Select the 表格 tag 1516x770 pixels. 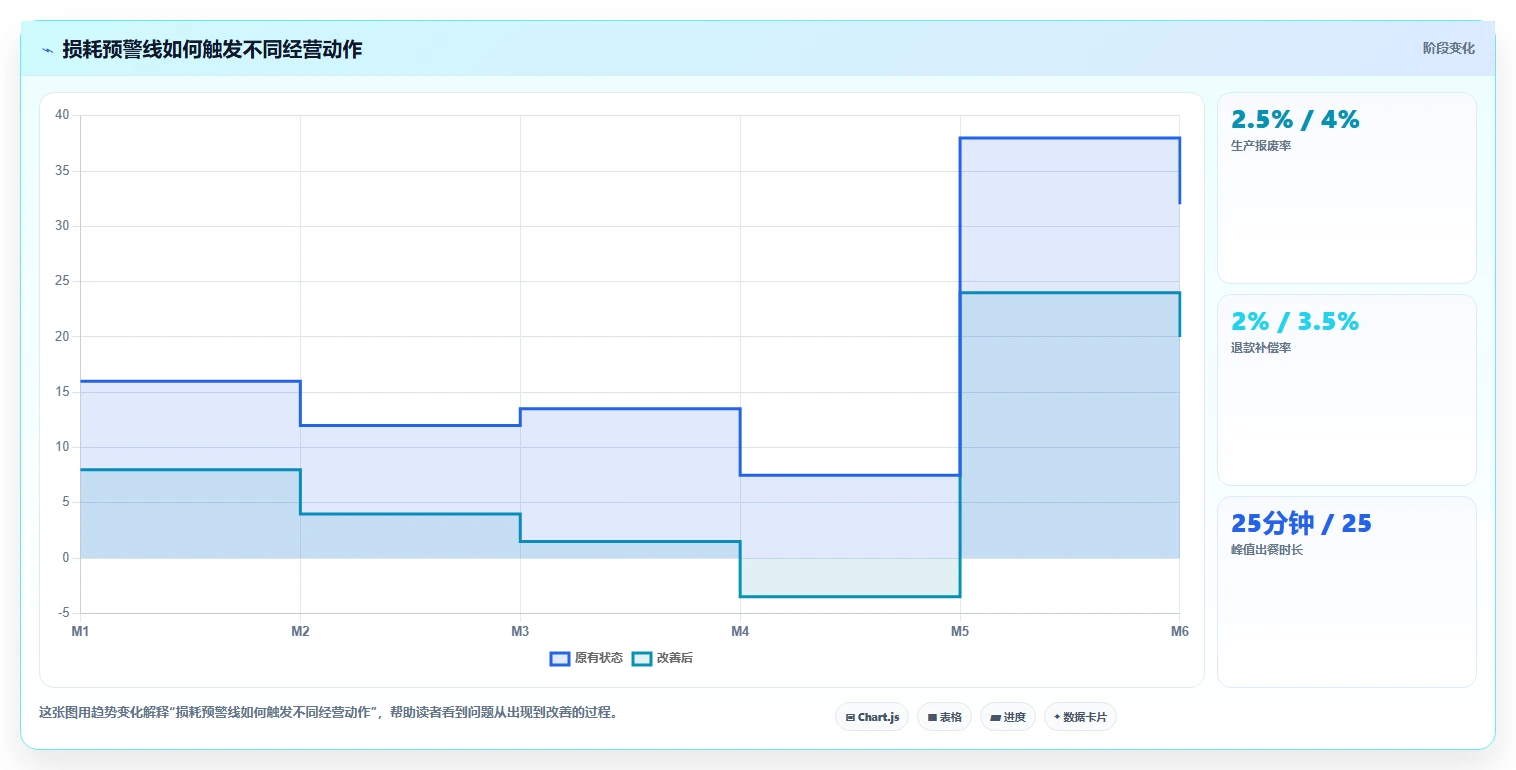pyautogui.click(x=944, y=717)
